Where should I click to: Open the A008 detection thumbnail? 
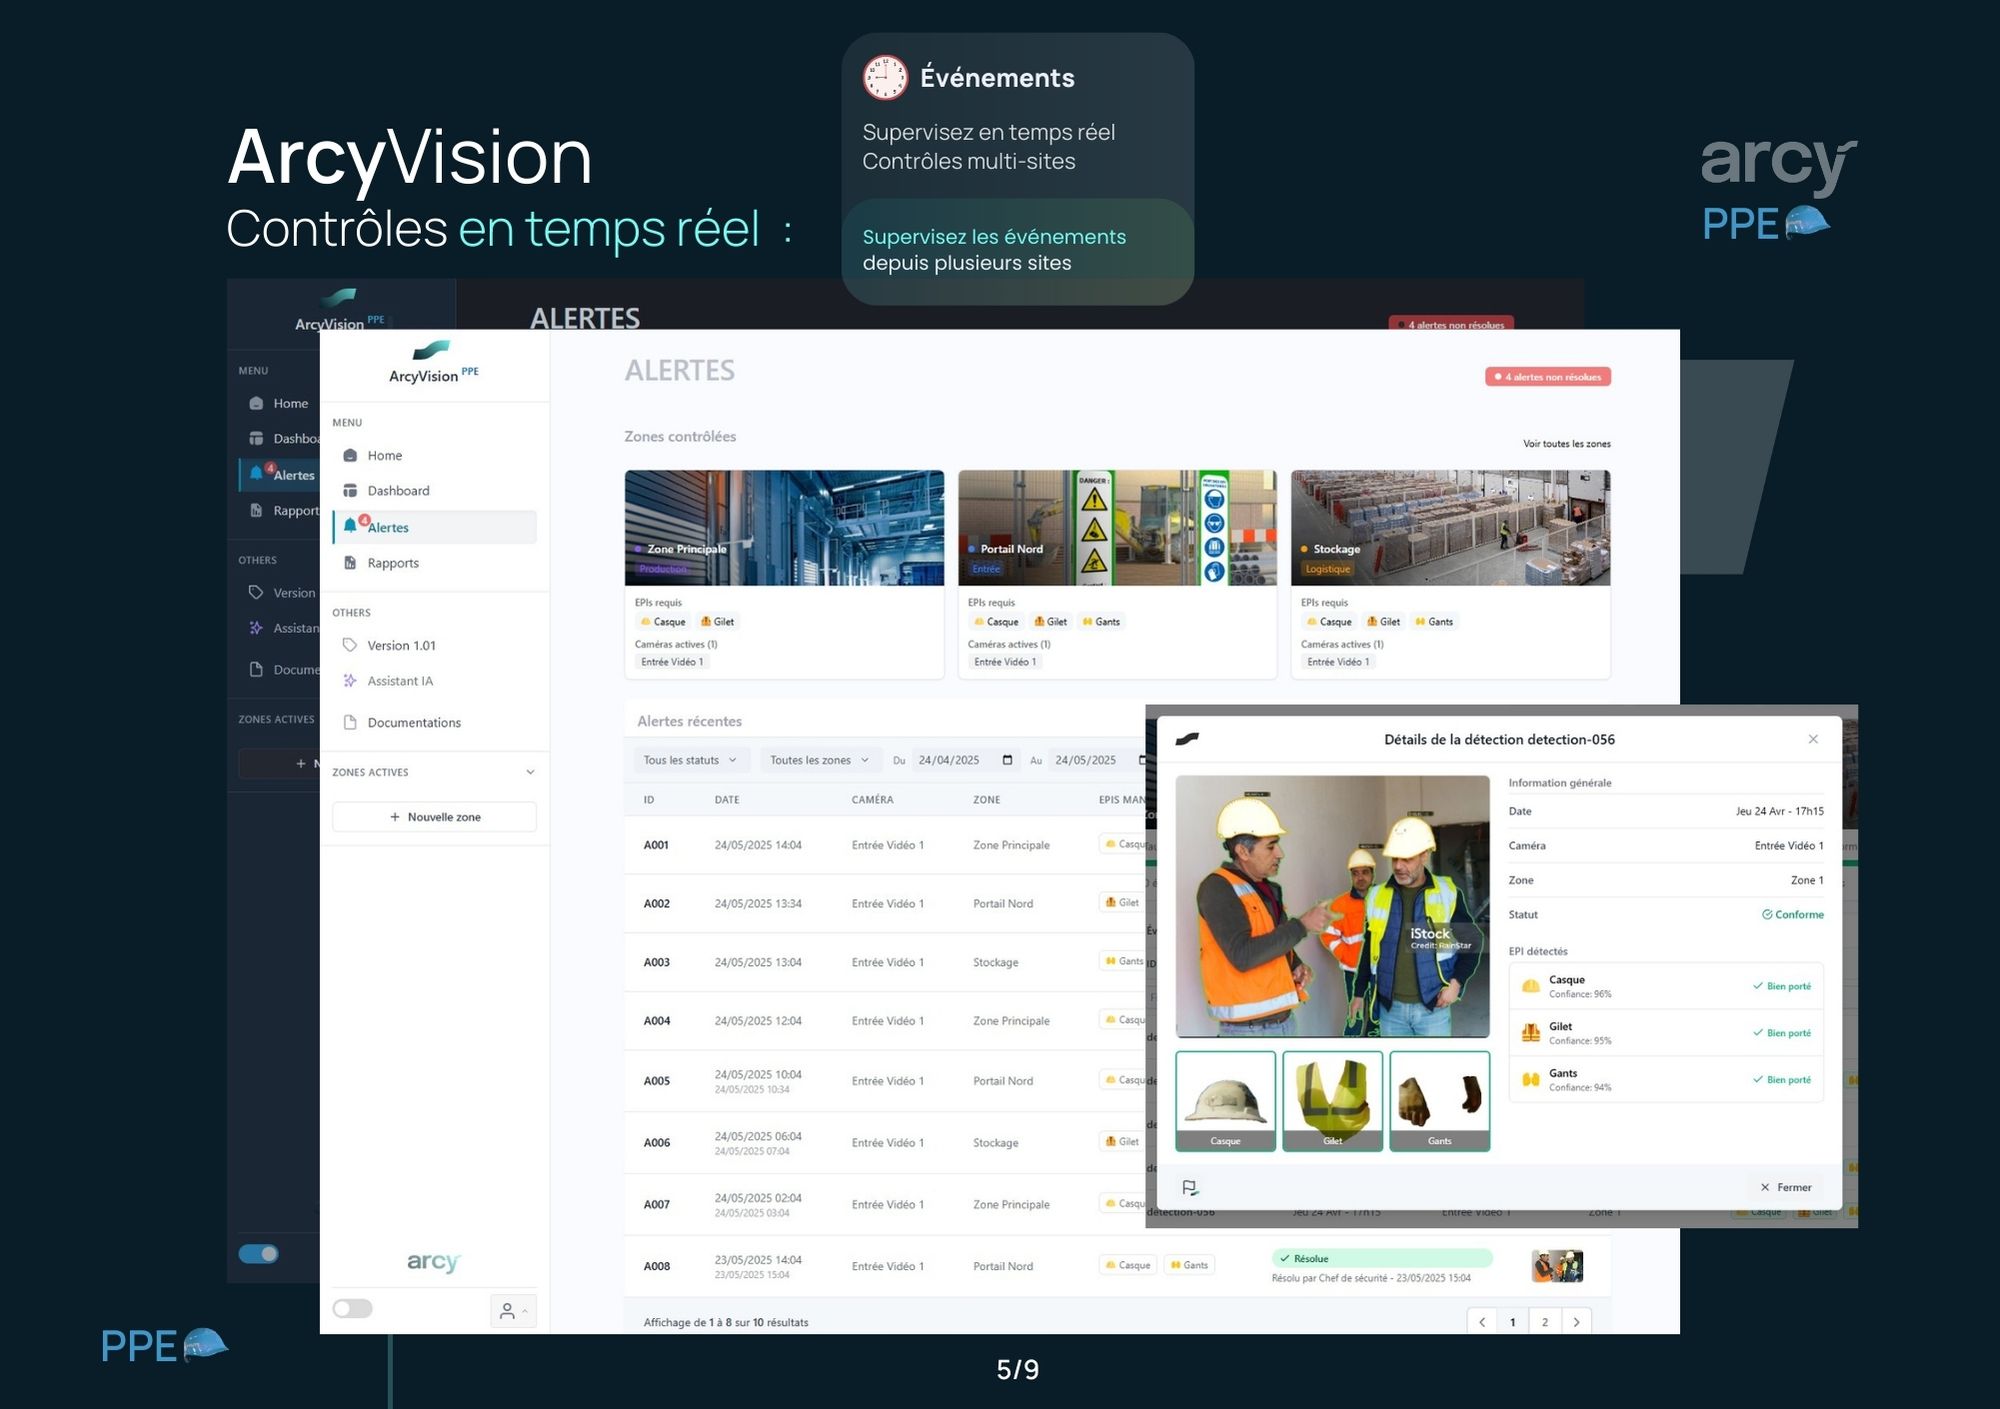tap(1557, 1266)
